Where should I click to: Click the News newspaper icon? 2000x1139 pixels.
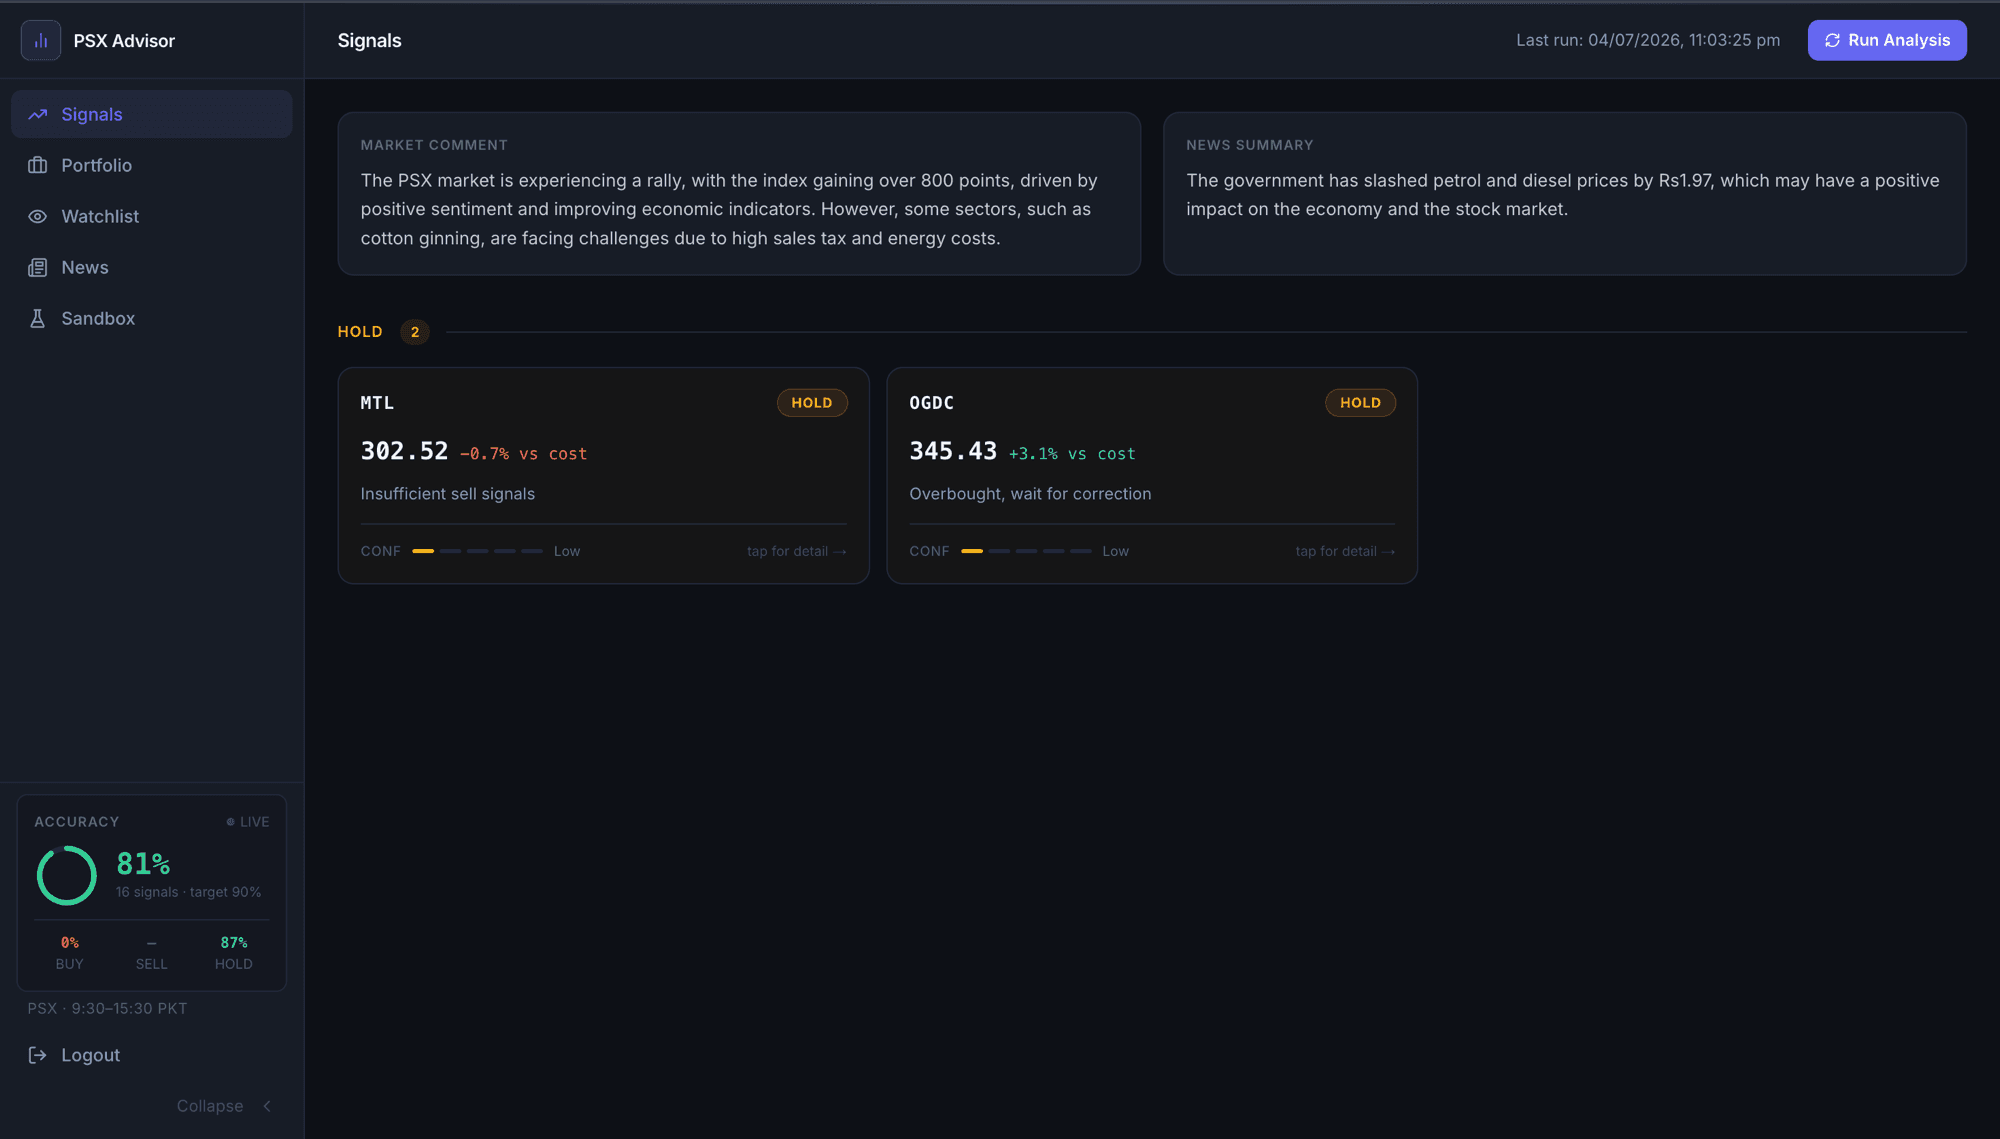tap(38, 268)
